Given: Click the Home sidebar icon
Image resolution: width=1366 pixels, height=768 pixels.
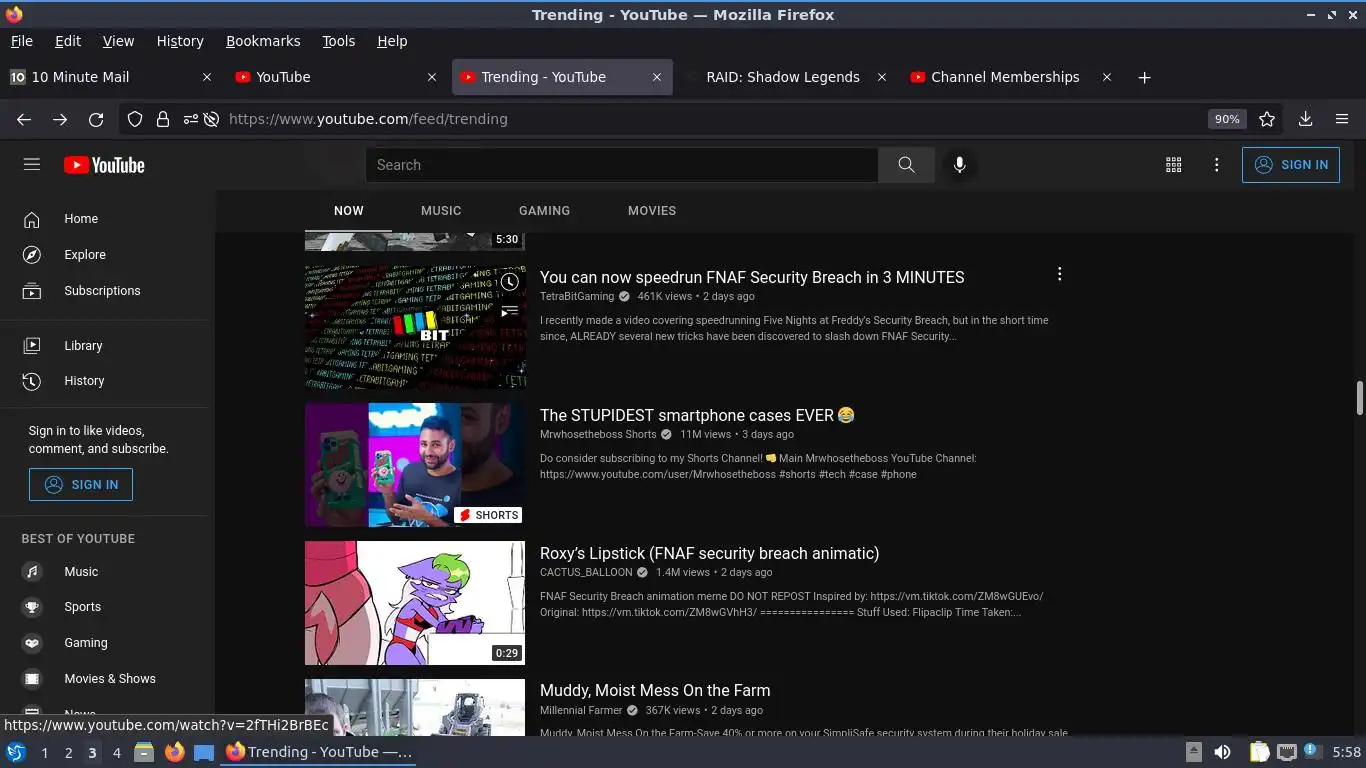Looking at the screenshot, I should 32,219.
